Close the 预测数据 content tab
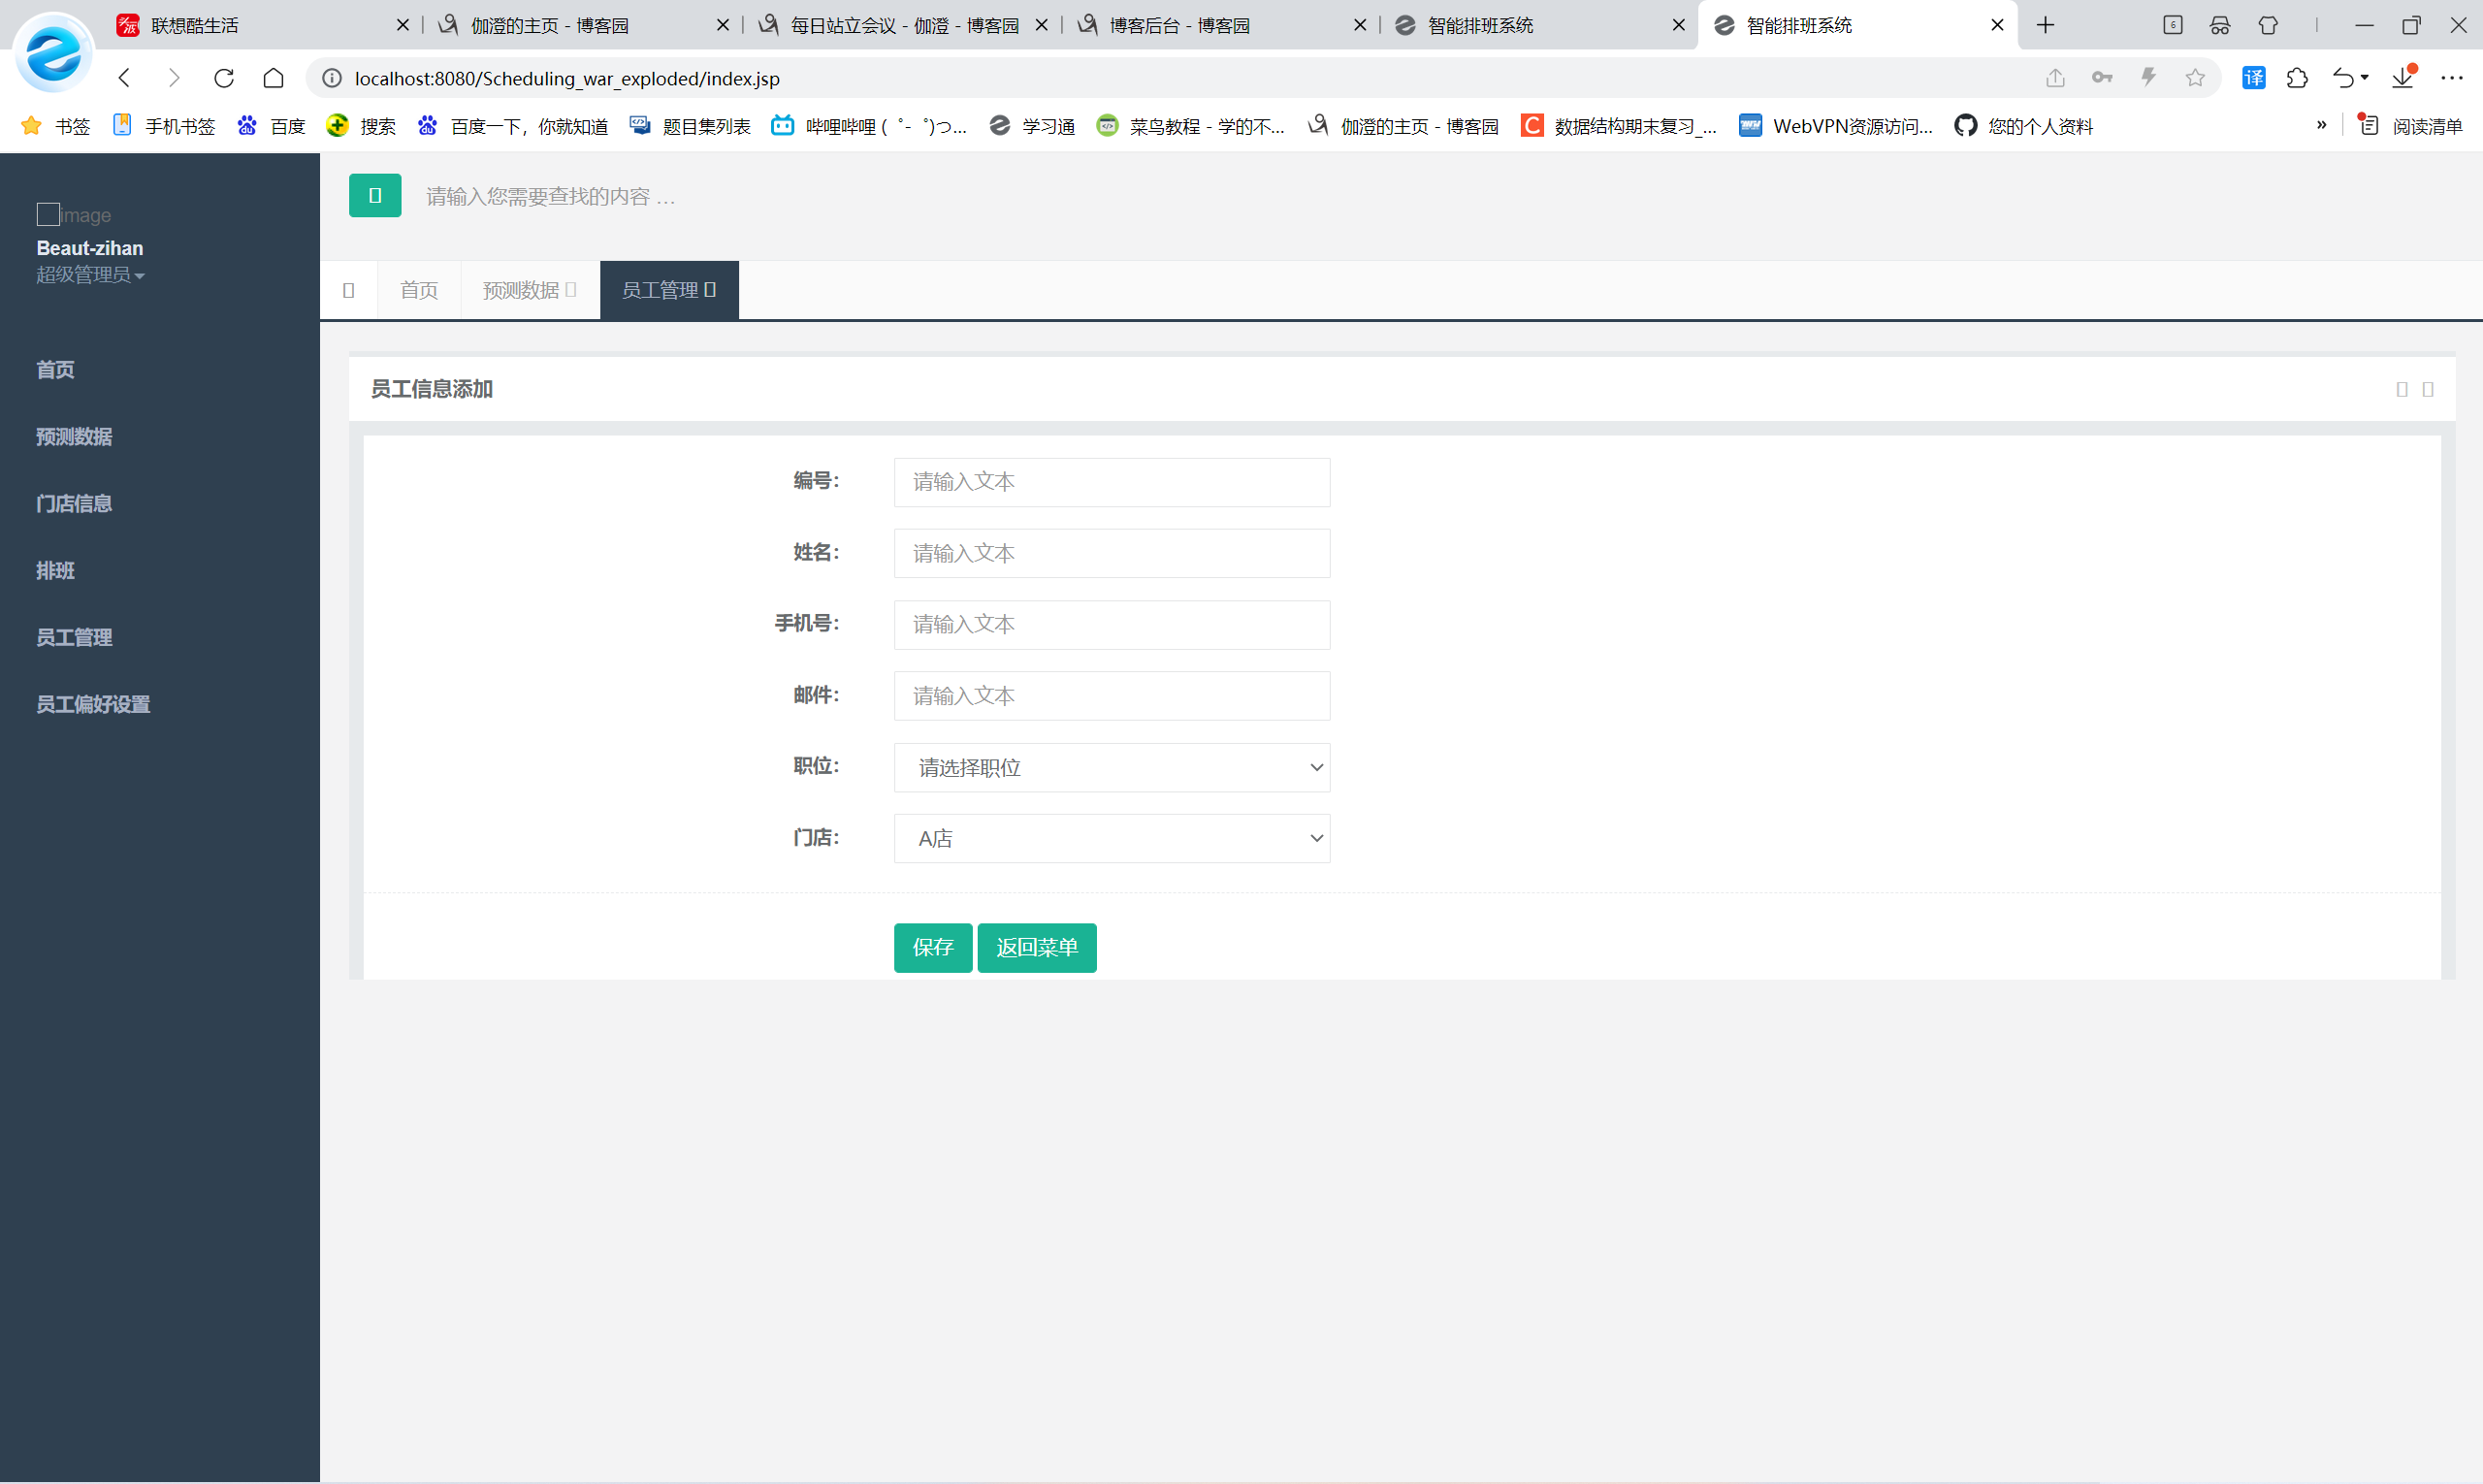This screenshot has width=2483, height=1484. click(571, 290)
